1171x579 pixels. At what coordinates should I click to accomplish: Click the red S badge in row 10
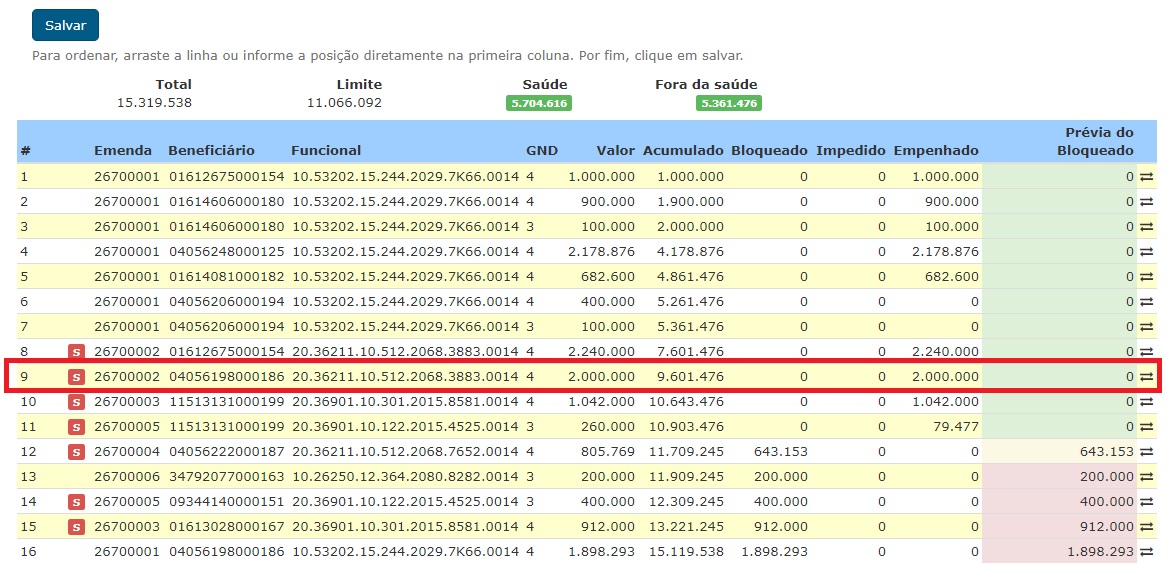76,402
